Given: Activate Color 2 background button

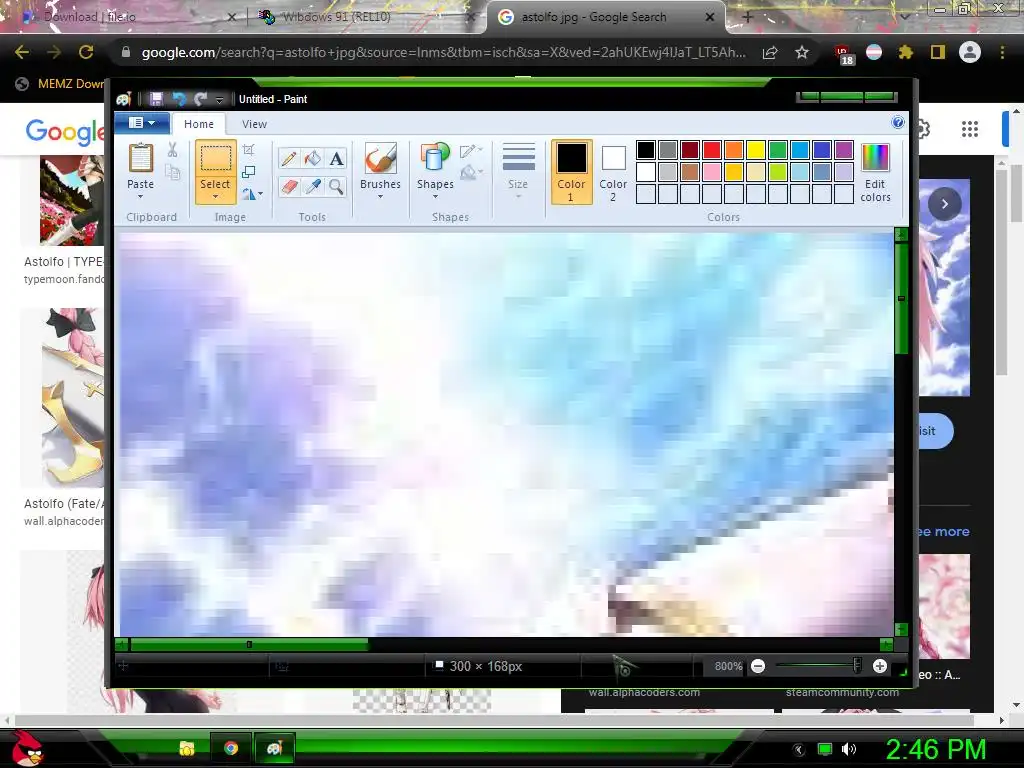Looking at the screenshot, I should (613, 172).
